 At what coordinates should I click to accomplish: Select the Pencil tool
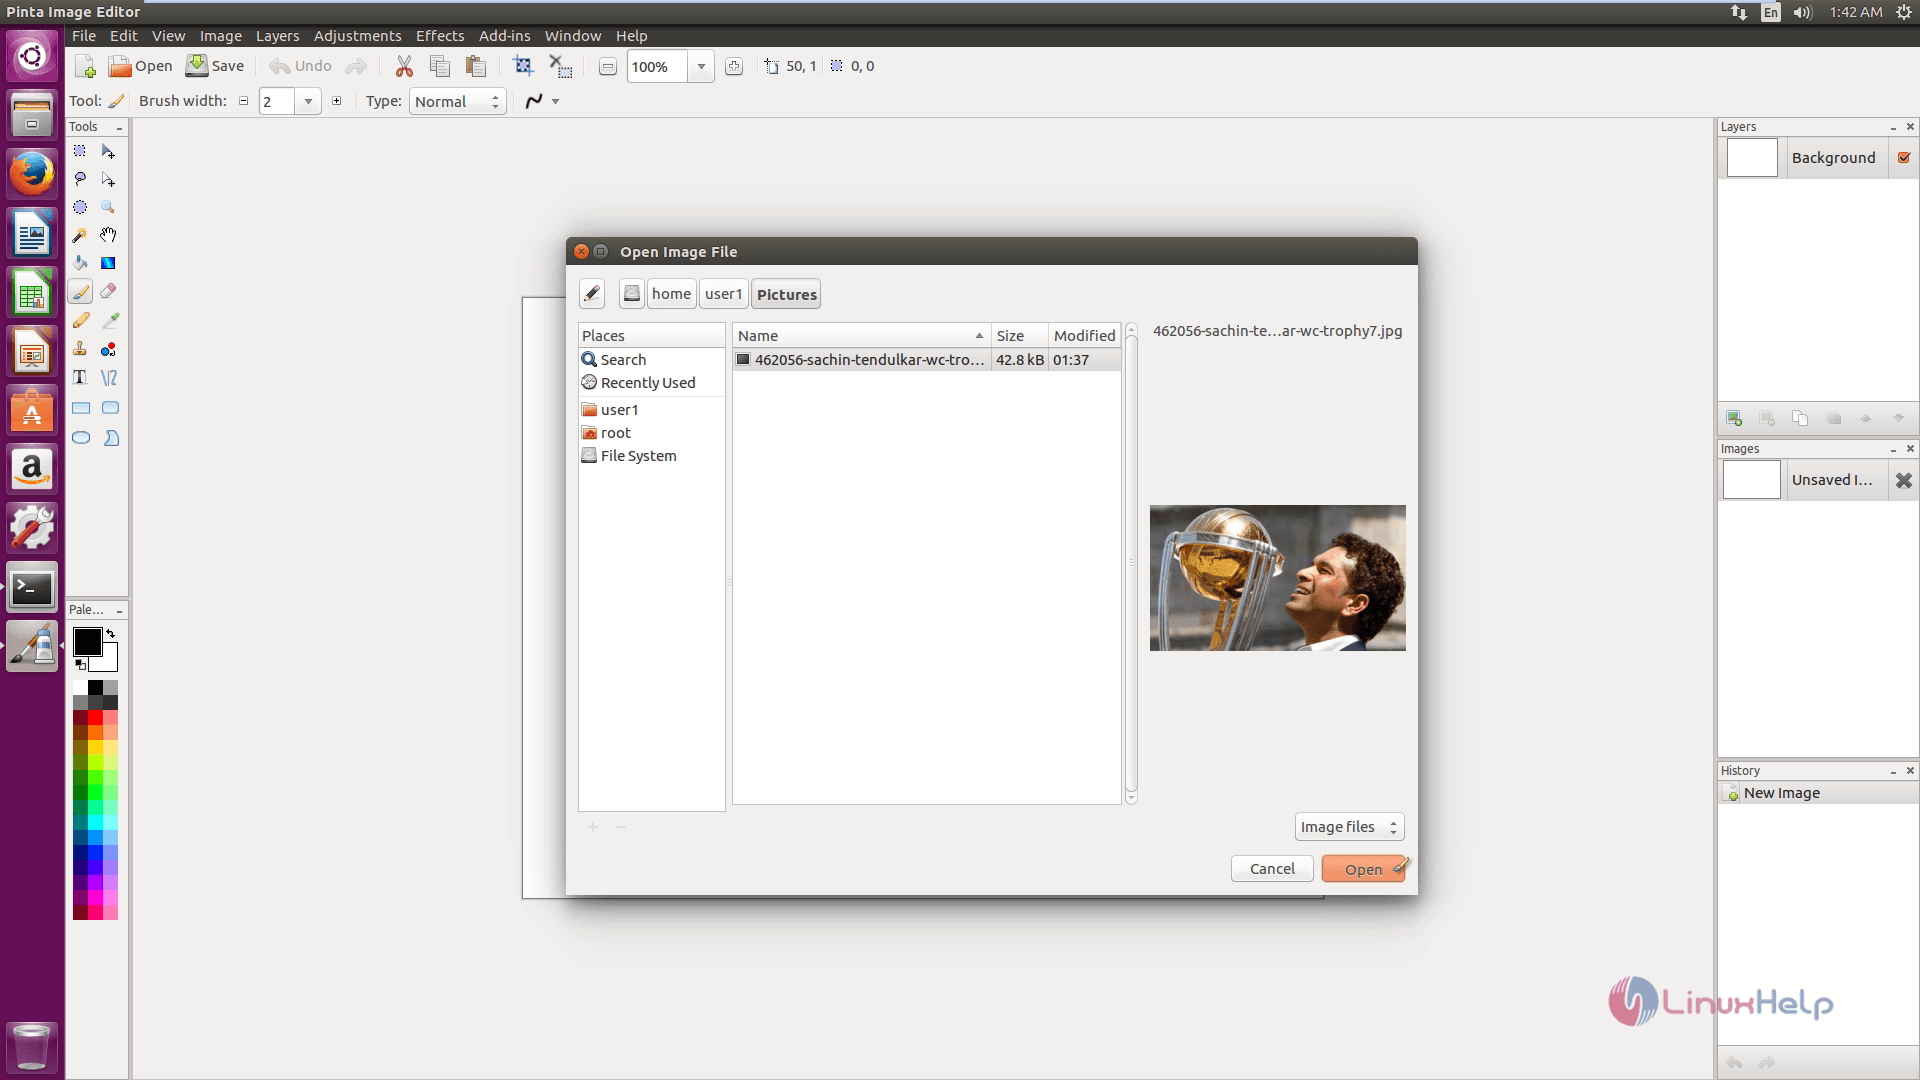80,321
